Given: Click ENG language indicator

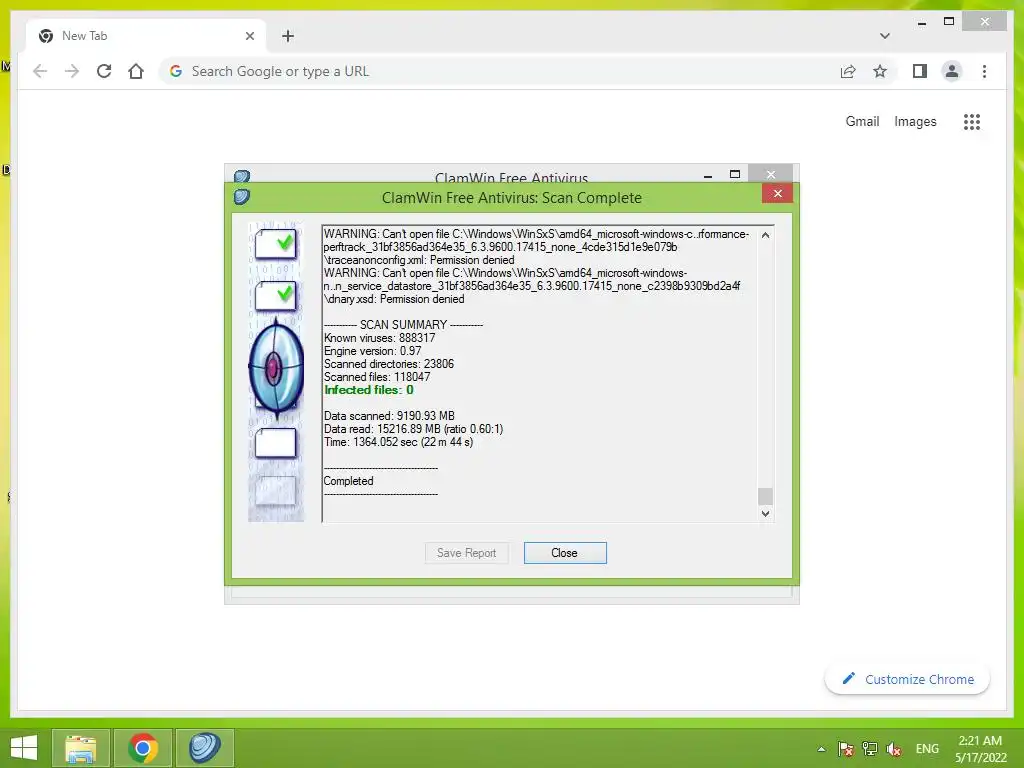Looking at the screenshot, I should (x=927, y=749).
